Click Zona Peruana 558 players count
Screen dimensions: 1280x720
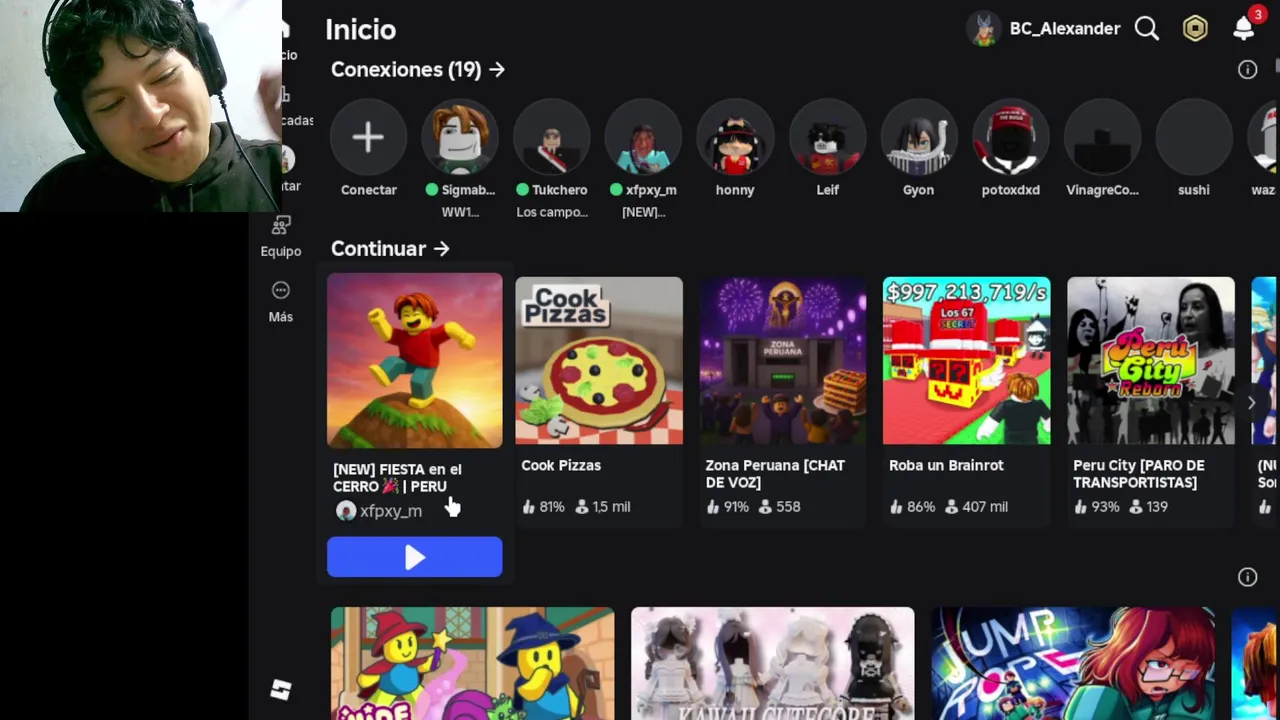click(788, 507)
